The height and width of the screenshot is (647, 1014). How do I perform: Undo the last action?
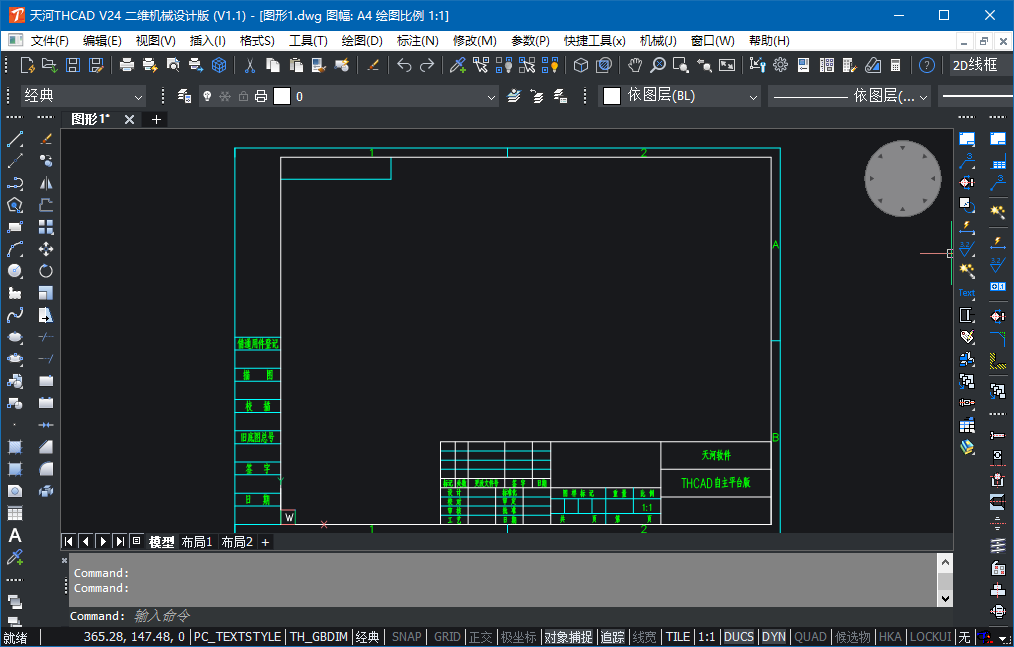tap(404, 65)
